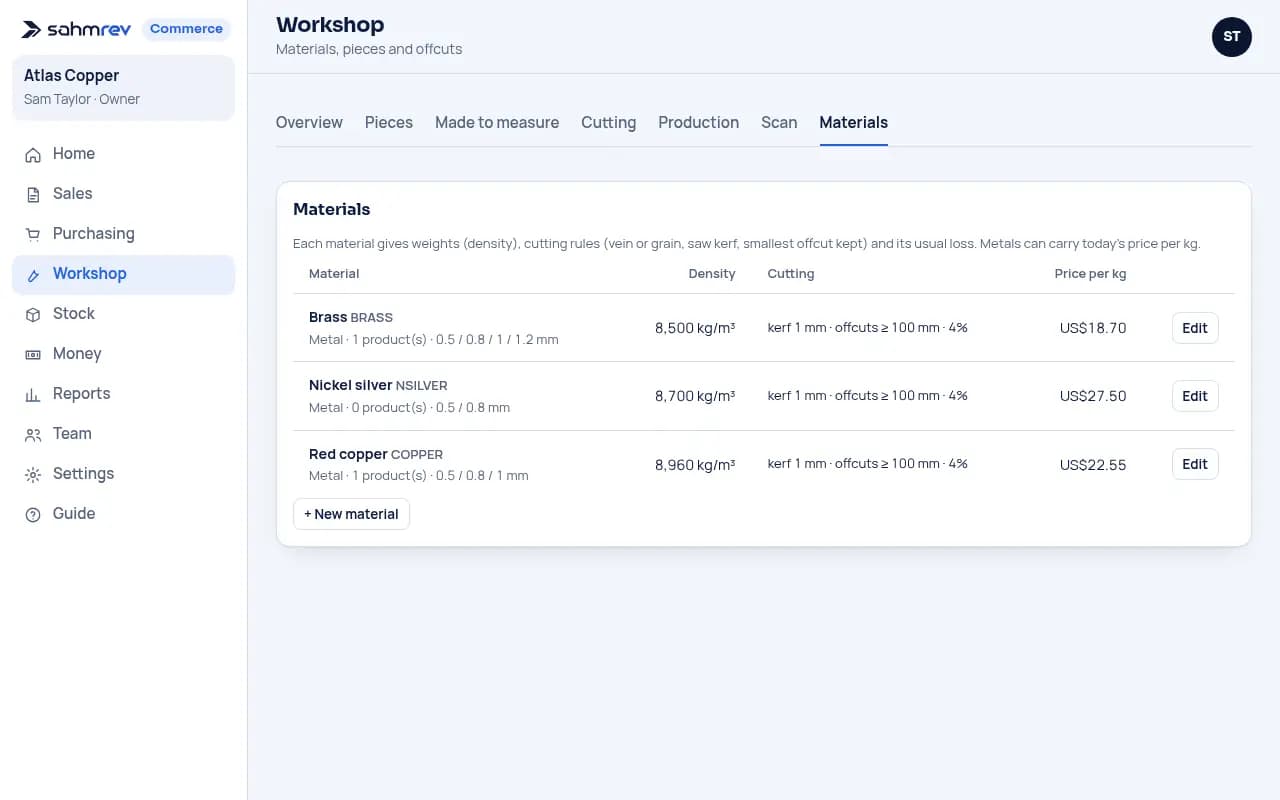Viewport: 1280px width, 800px height.
Task: Select the Materials tab
Action: [853, 122]
